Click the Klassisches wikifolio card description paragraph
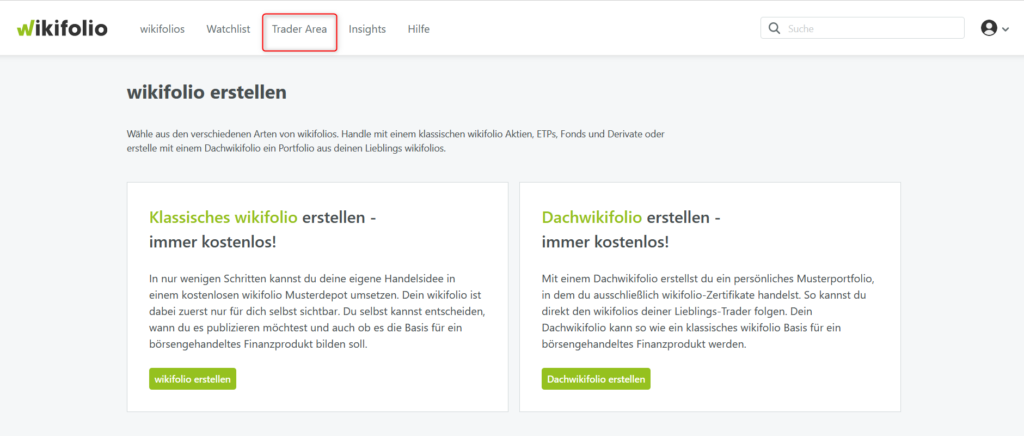The height and width of the screenshot is (436, 1024). click(x=315, y=310)
